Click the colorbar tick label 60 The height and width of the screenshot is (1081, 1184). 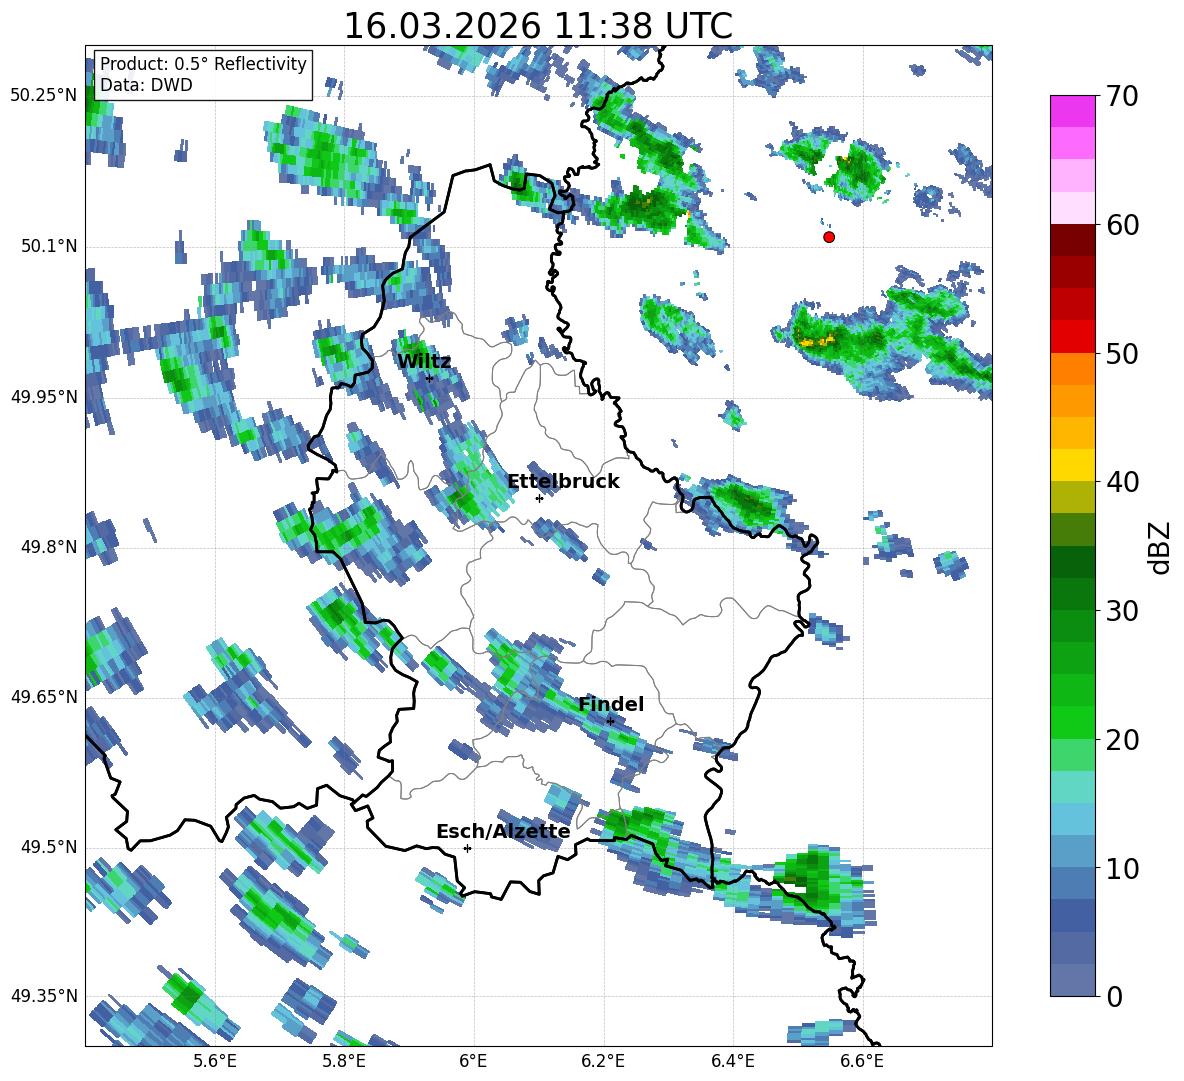coord(1122,225)
